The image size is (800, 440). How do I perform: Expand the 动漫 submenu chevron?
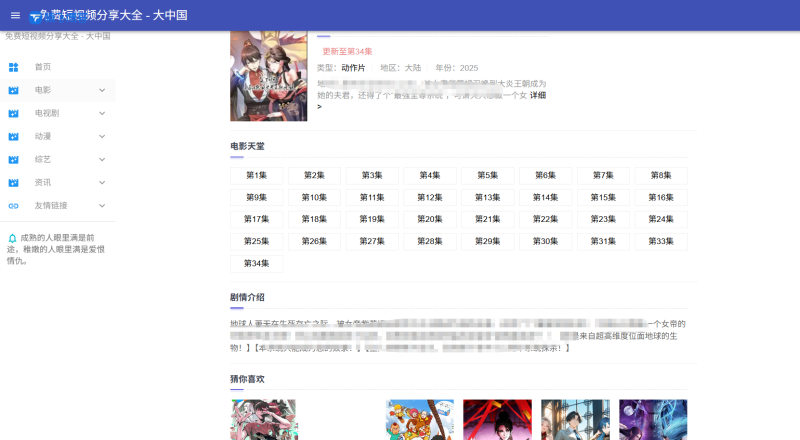[x=102, y=136]
